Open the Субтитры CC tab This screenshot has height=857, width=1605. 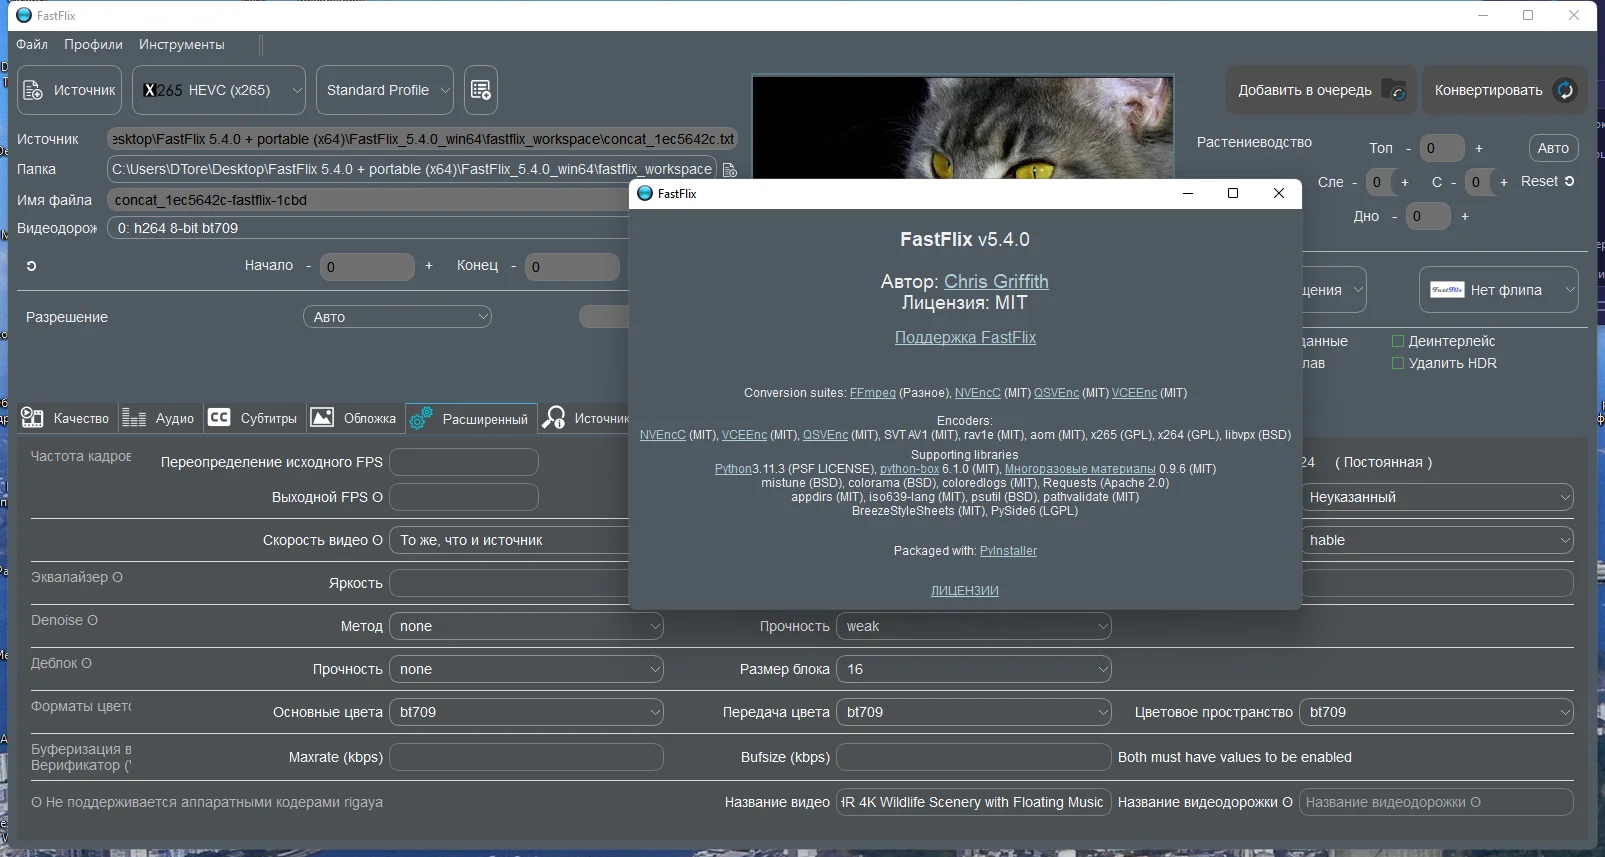[253, 418]
